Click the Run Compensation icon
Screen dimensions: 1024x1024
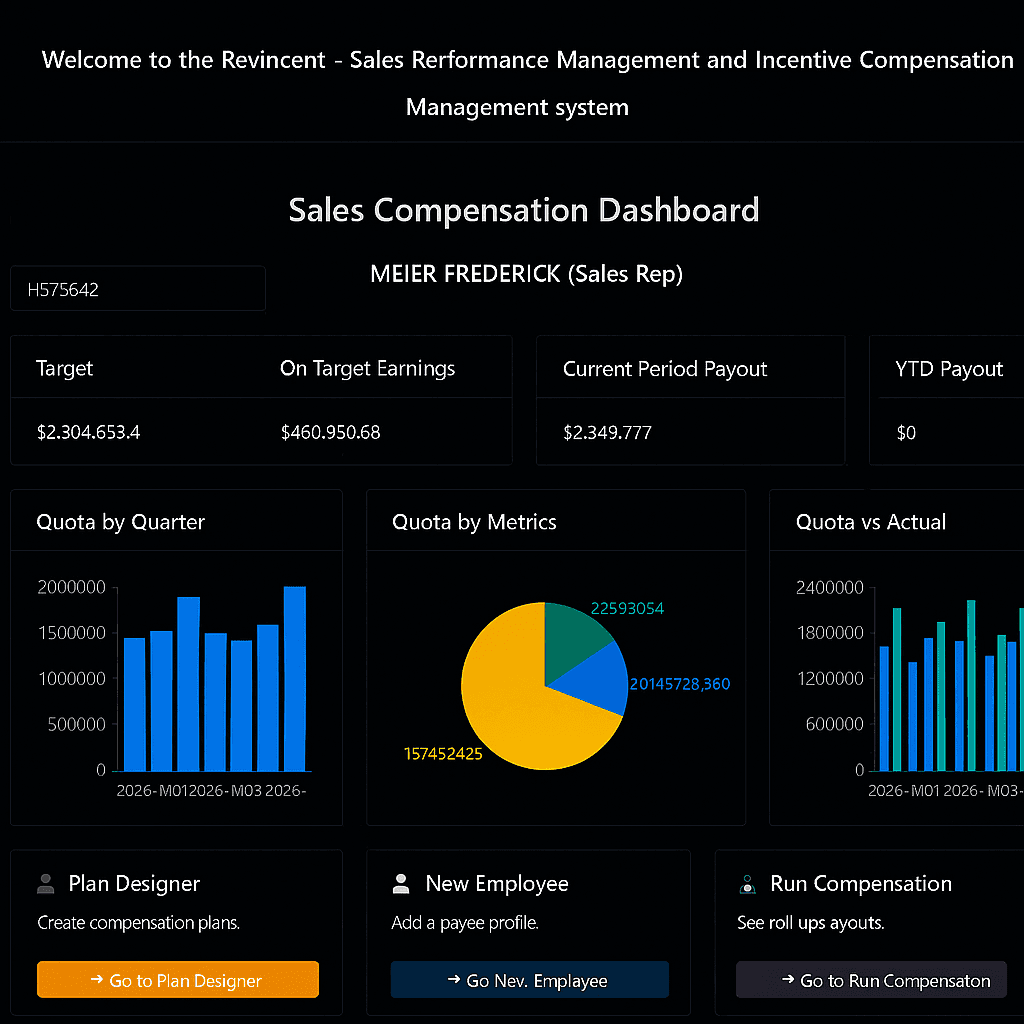746,884
